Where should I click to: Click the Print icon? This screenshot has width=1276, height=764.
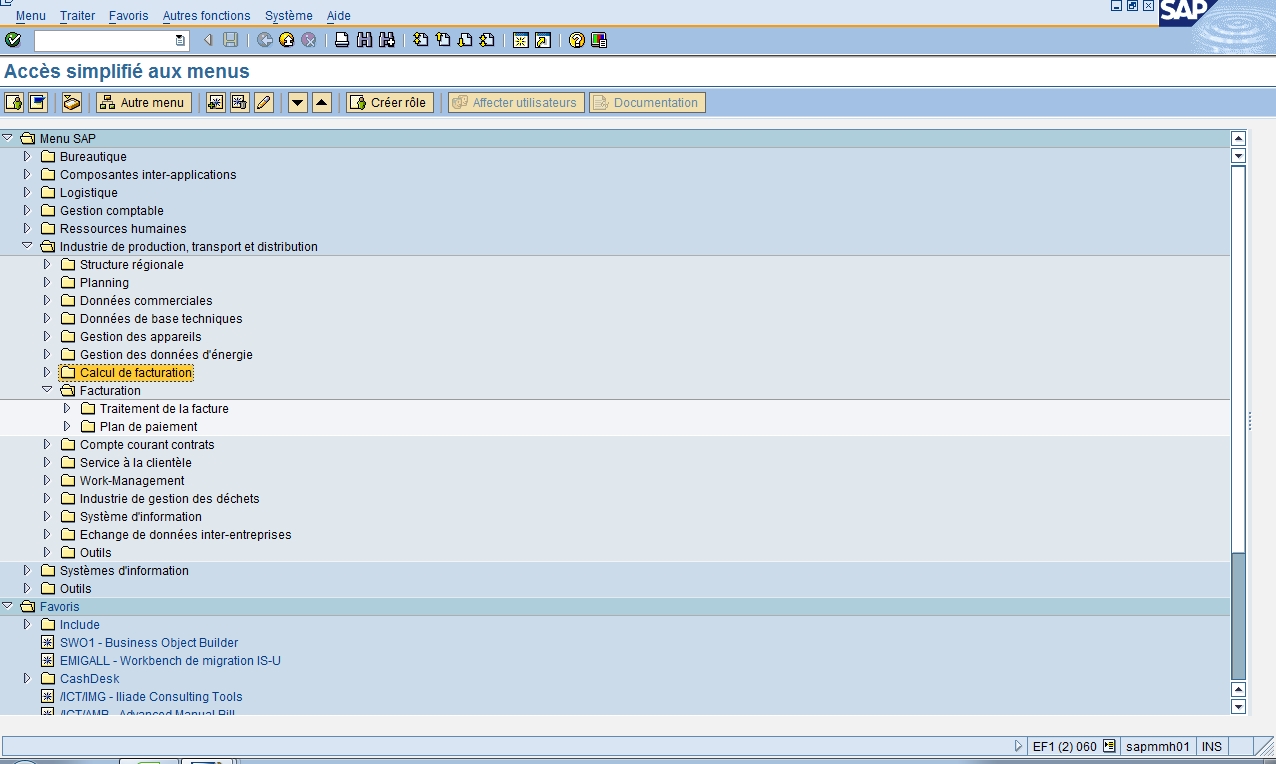click(x=342, y=40)
